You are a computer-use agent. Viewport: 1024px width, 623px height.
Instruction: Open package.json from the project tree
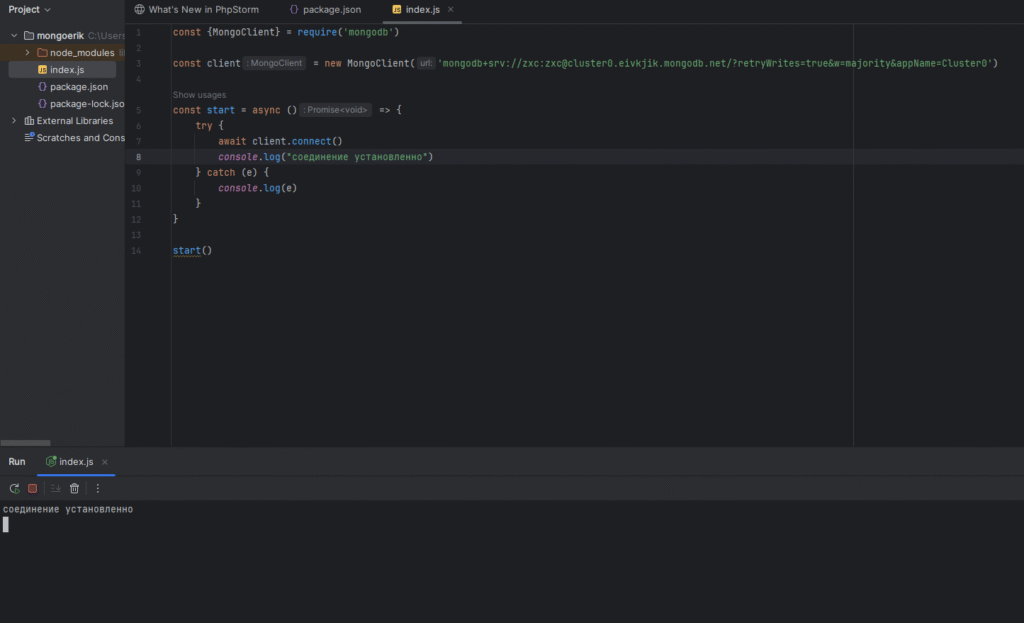pos(78,87)
